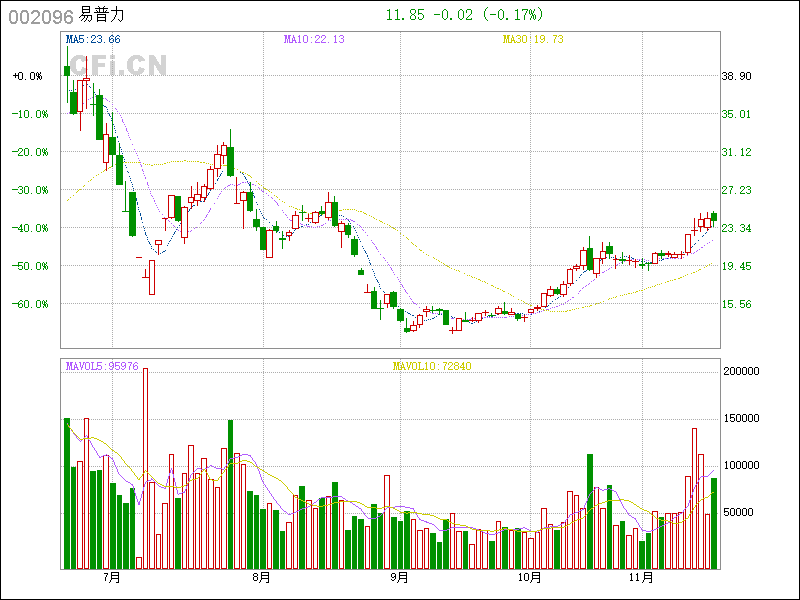Click the stock code 002096

click(40, 16)
